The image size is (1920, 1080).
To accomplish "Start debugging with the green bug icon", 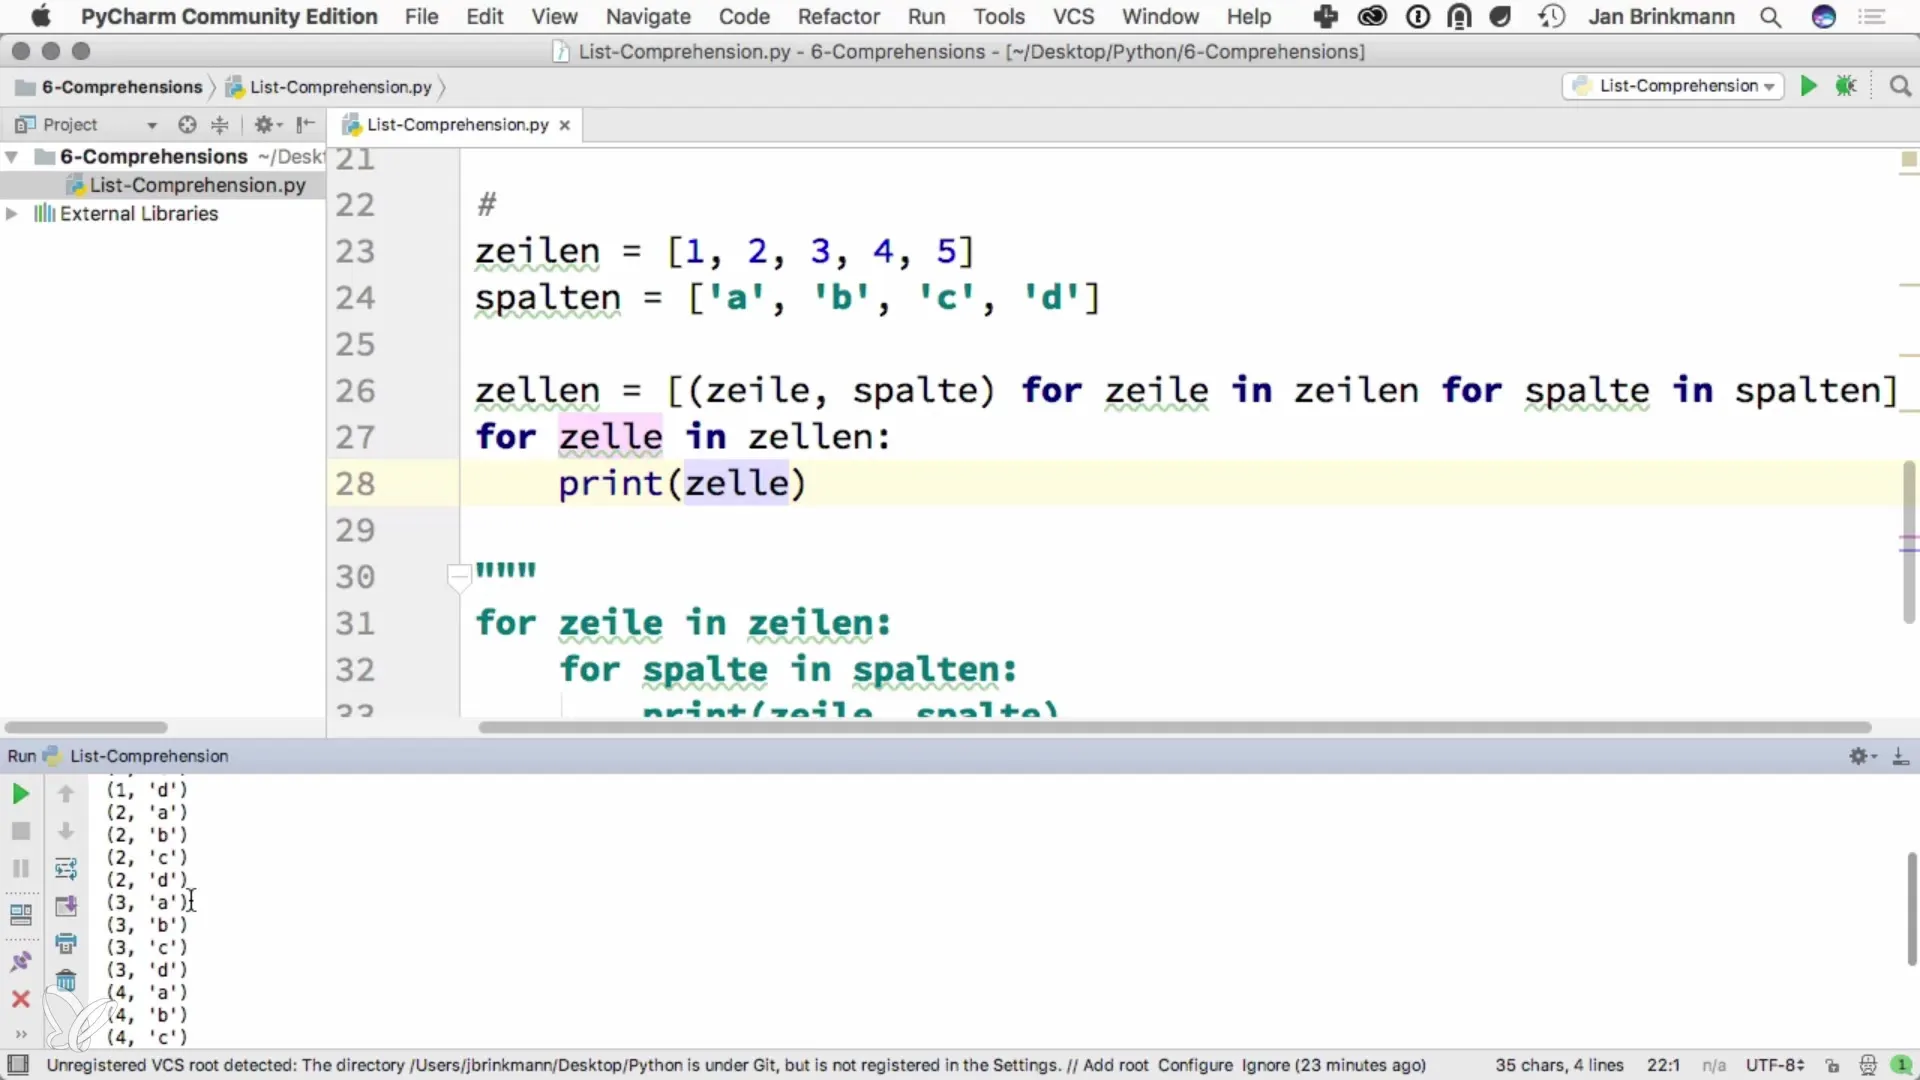I will point(1846,86).
